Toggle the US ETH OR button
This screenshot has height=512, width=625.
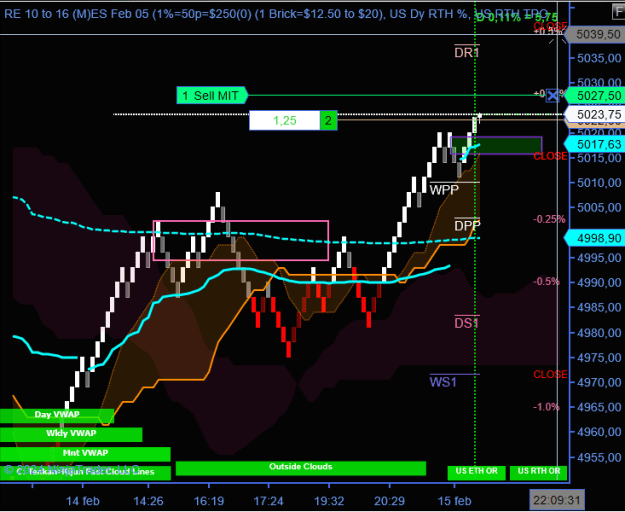pyautogui.click(x=477, y=473)
